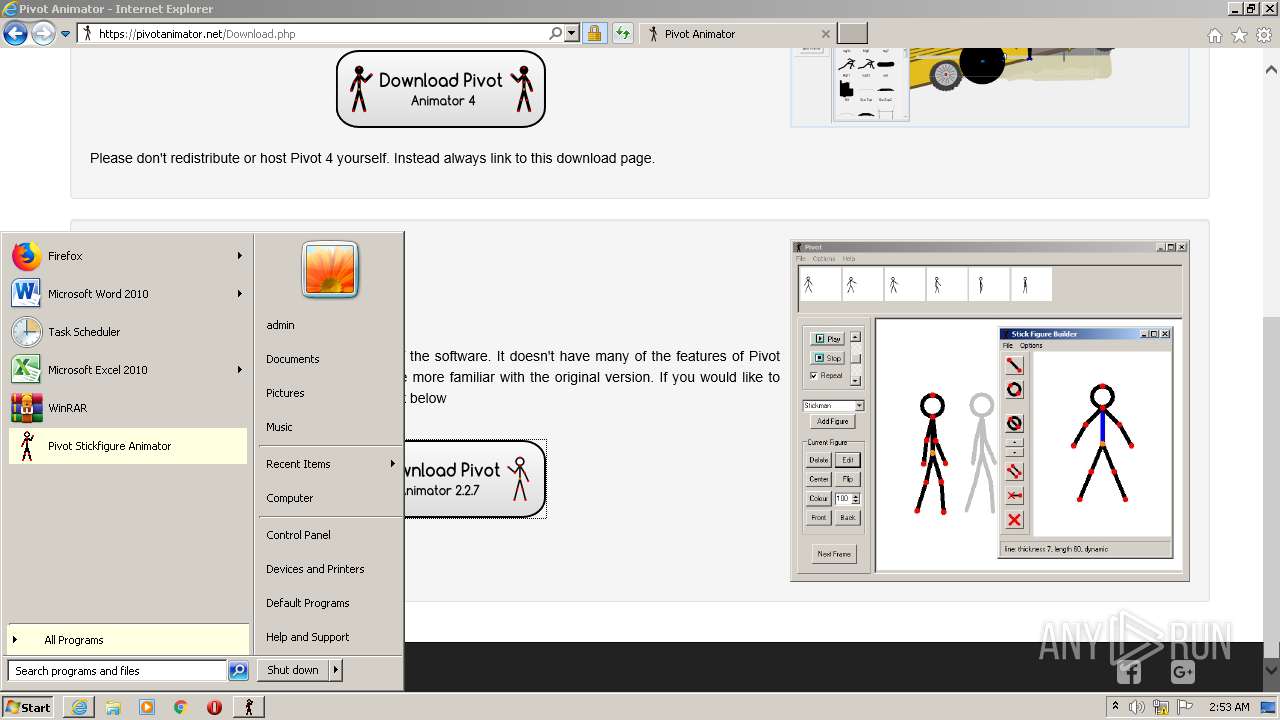
Task: Click Download Pivot Animator 2.2.7 button
Action: 475,479
